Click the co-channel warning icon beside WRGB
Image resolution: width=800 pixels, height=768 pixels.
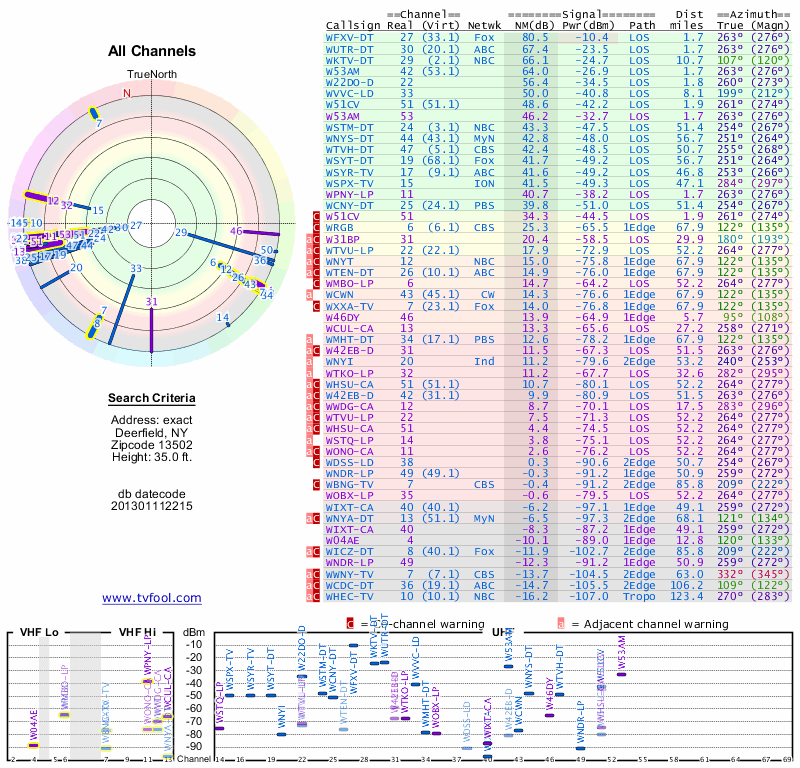point(317,228)
